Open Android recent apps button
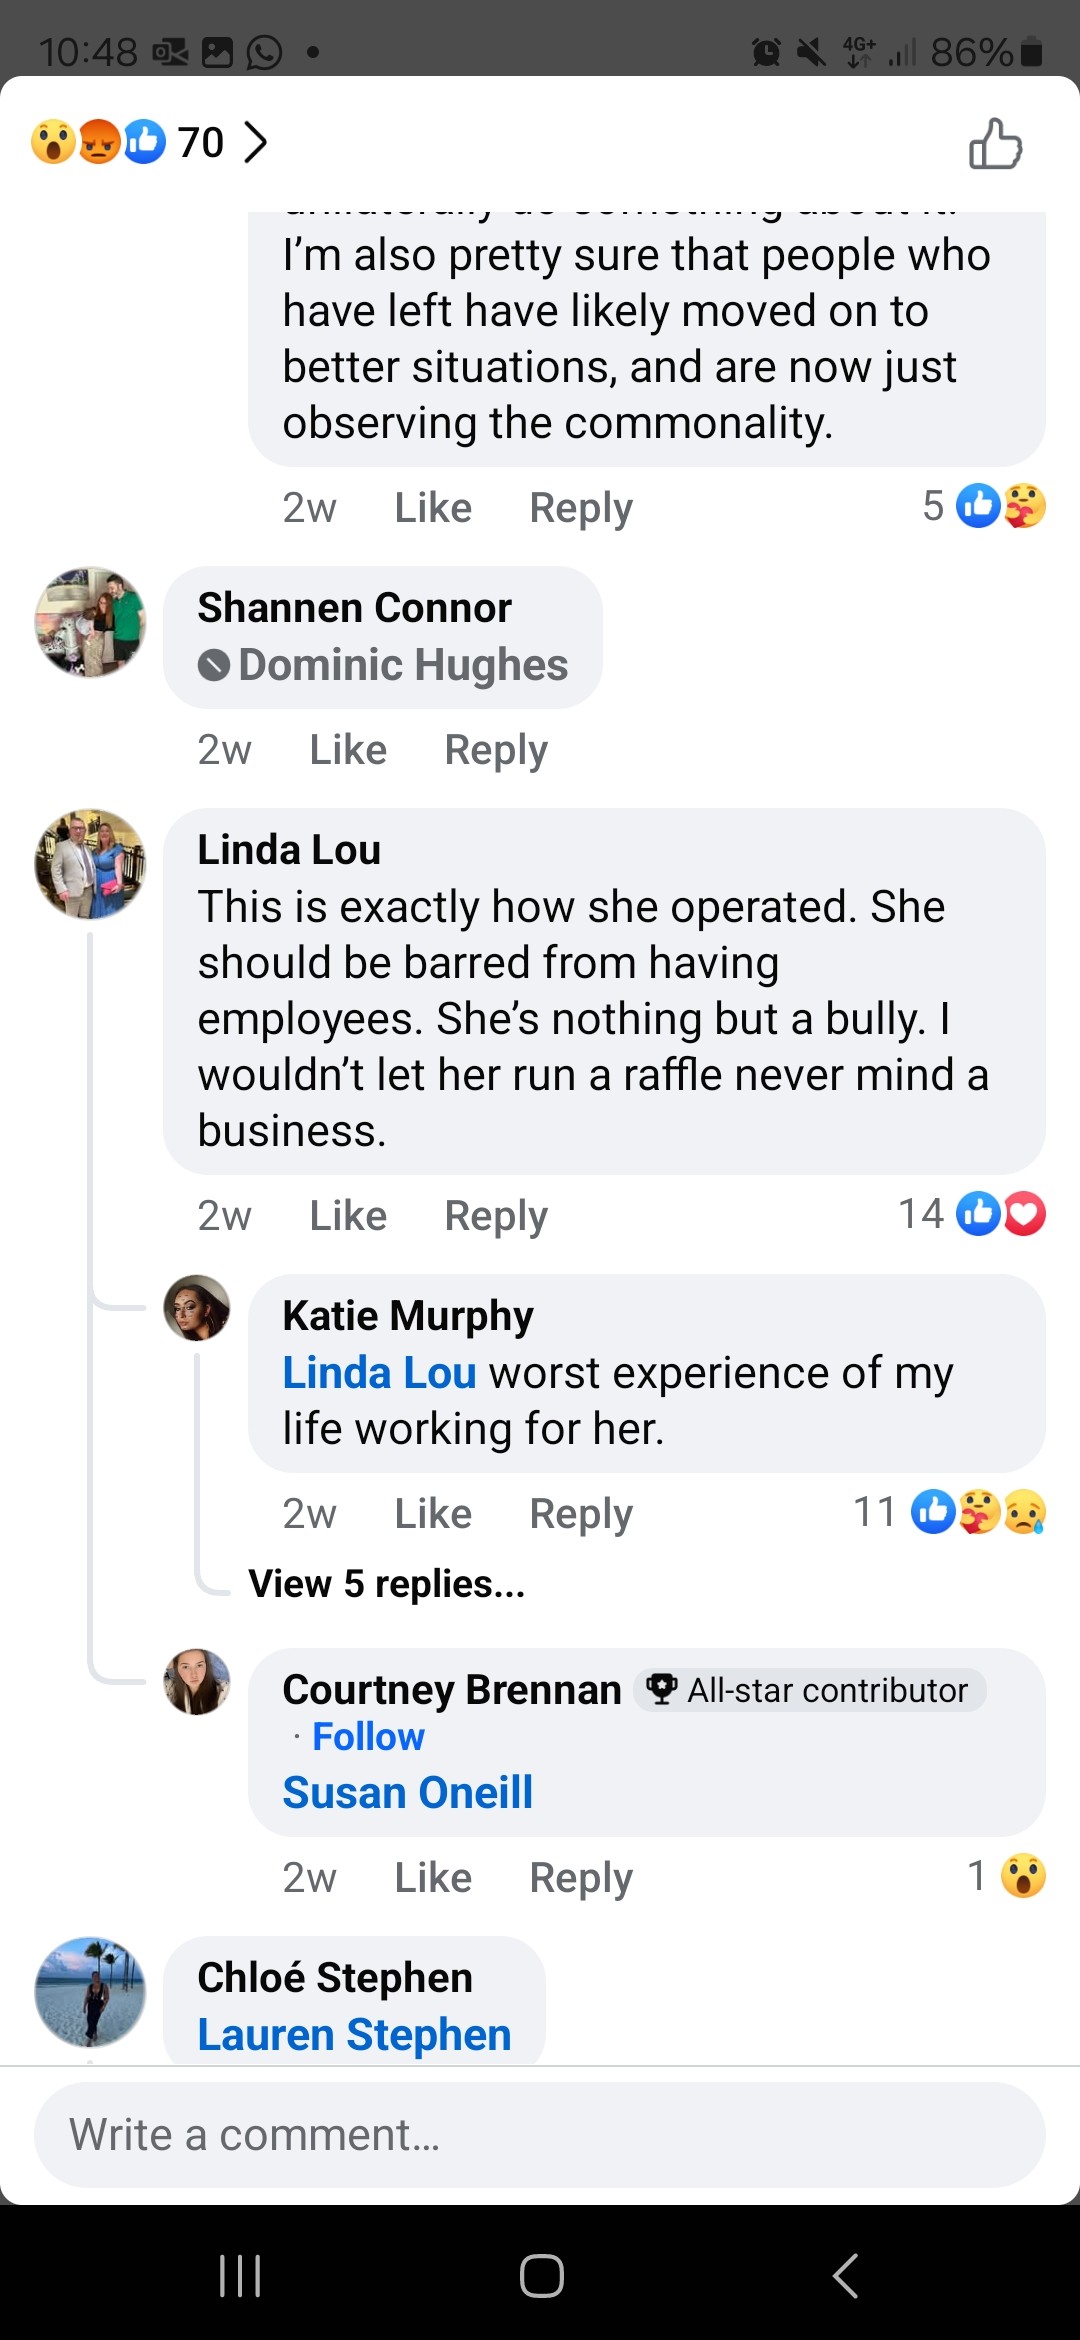1080x2340 pixels. [x=240, y=2276]
